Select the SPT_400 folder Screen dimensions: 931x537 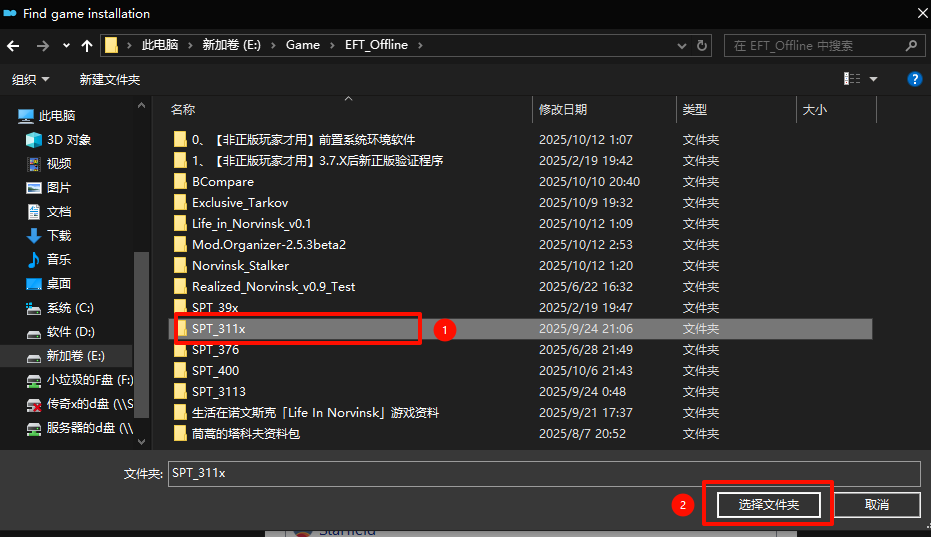coord(215,371)
